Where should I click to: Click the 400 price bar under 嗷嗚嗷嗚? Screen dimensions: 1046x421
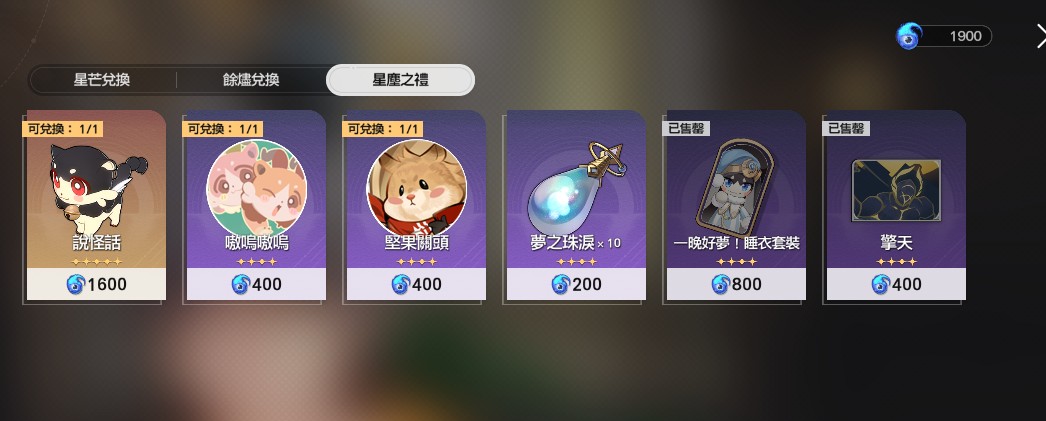[256, 284]
